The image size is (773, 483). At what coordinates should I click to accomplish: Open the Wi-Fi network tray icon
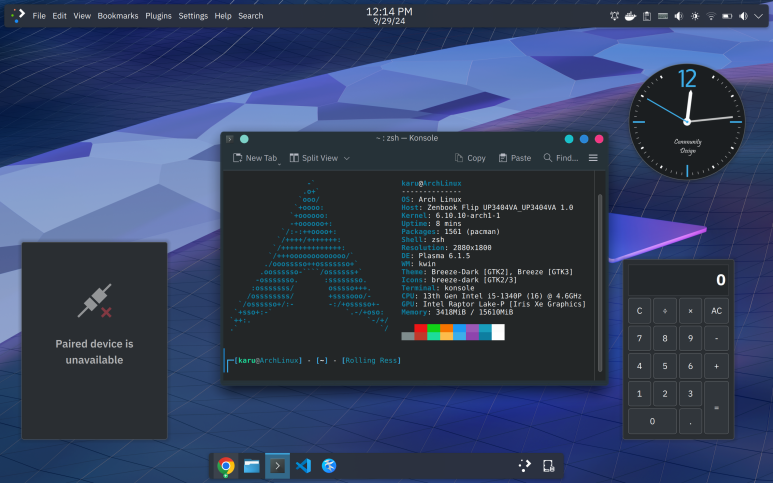pos(711,16)
